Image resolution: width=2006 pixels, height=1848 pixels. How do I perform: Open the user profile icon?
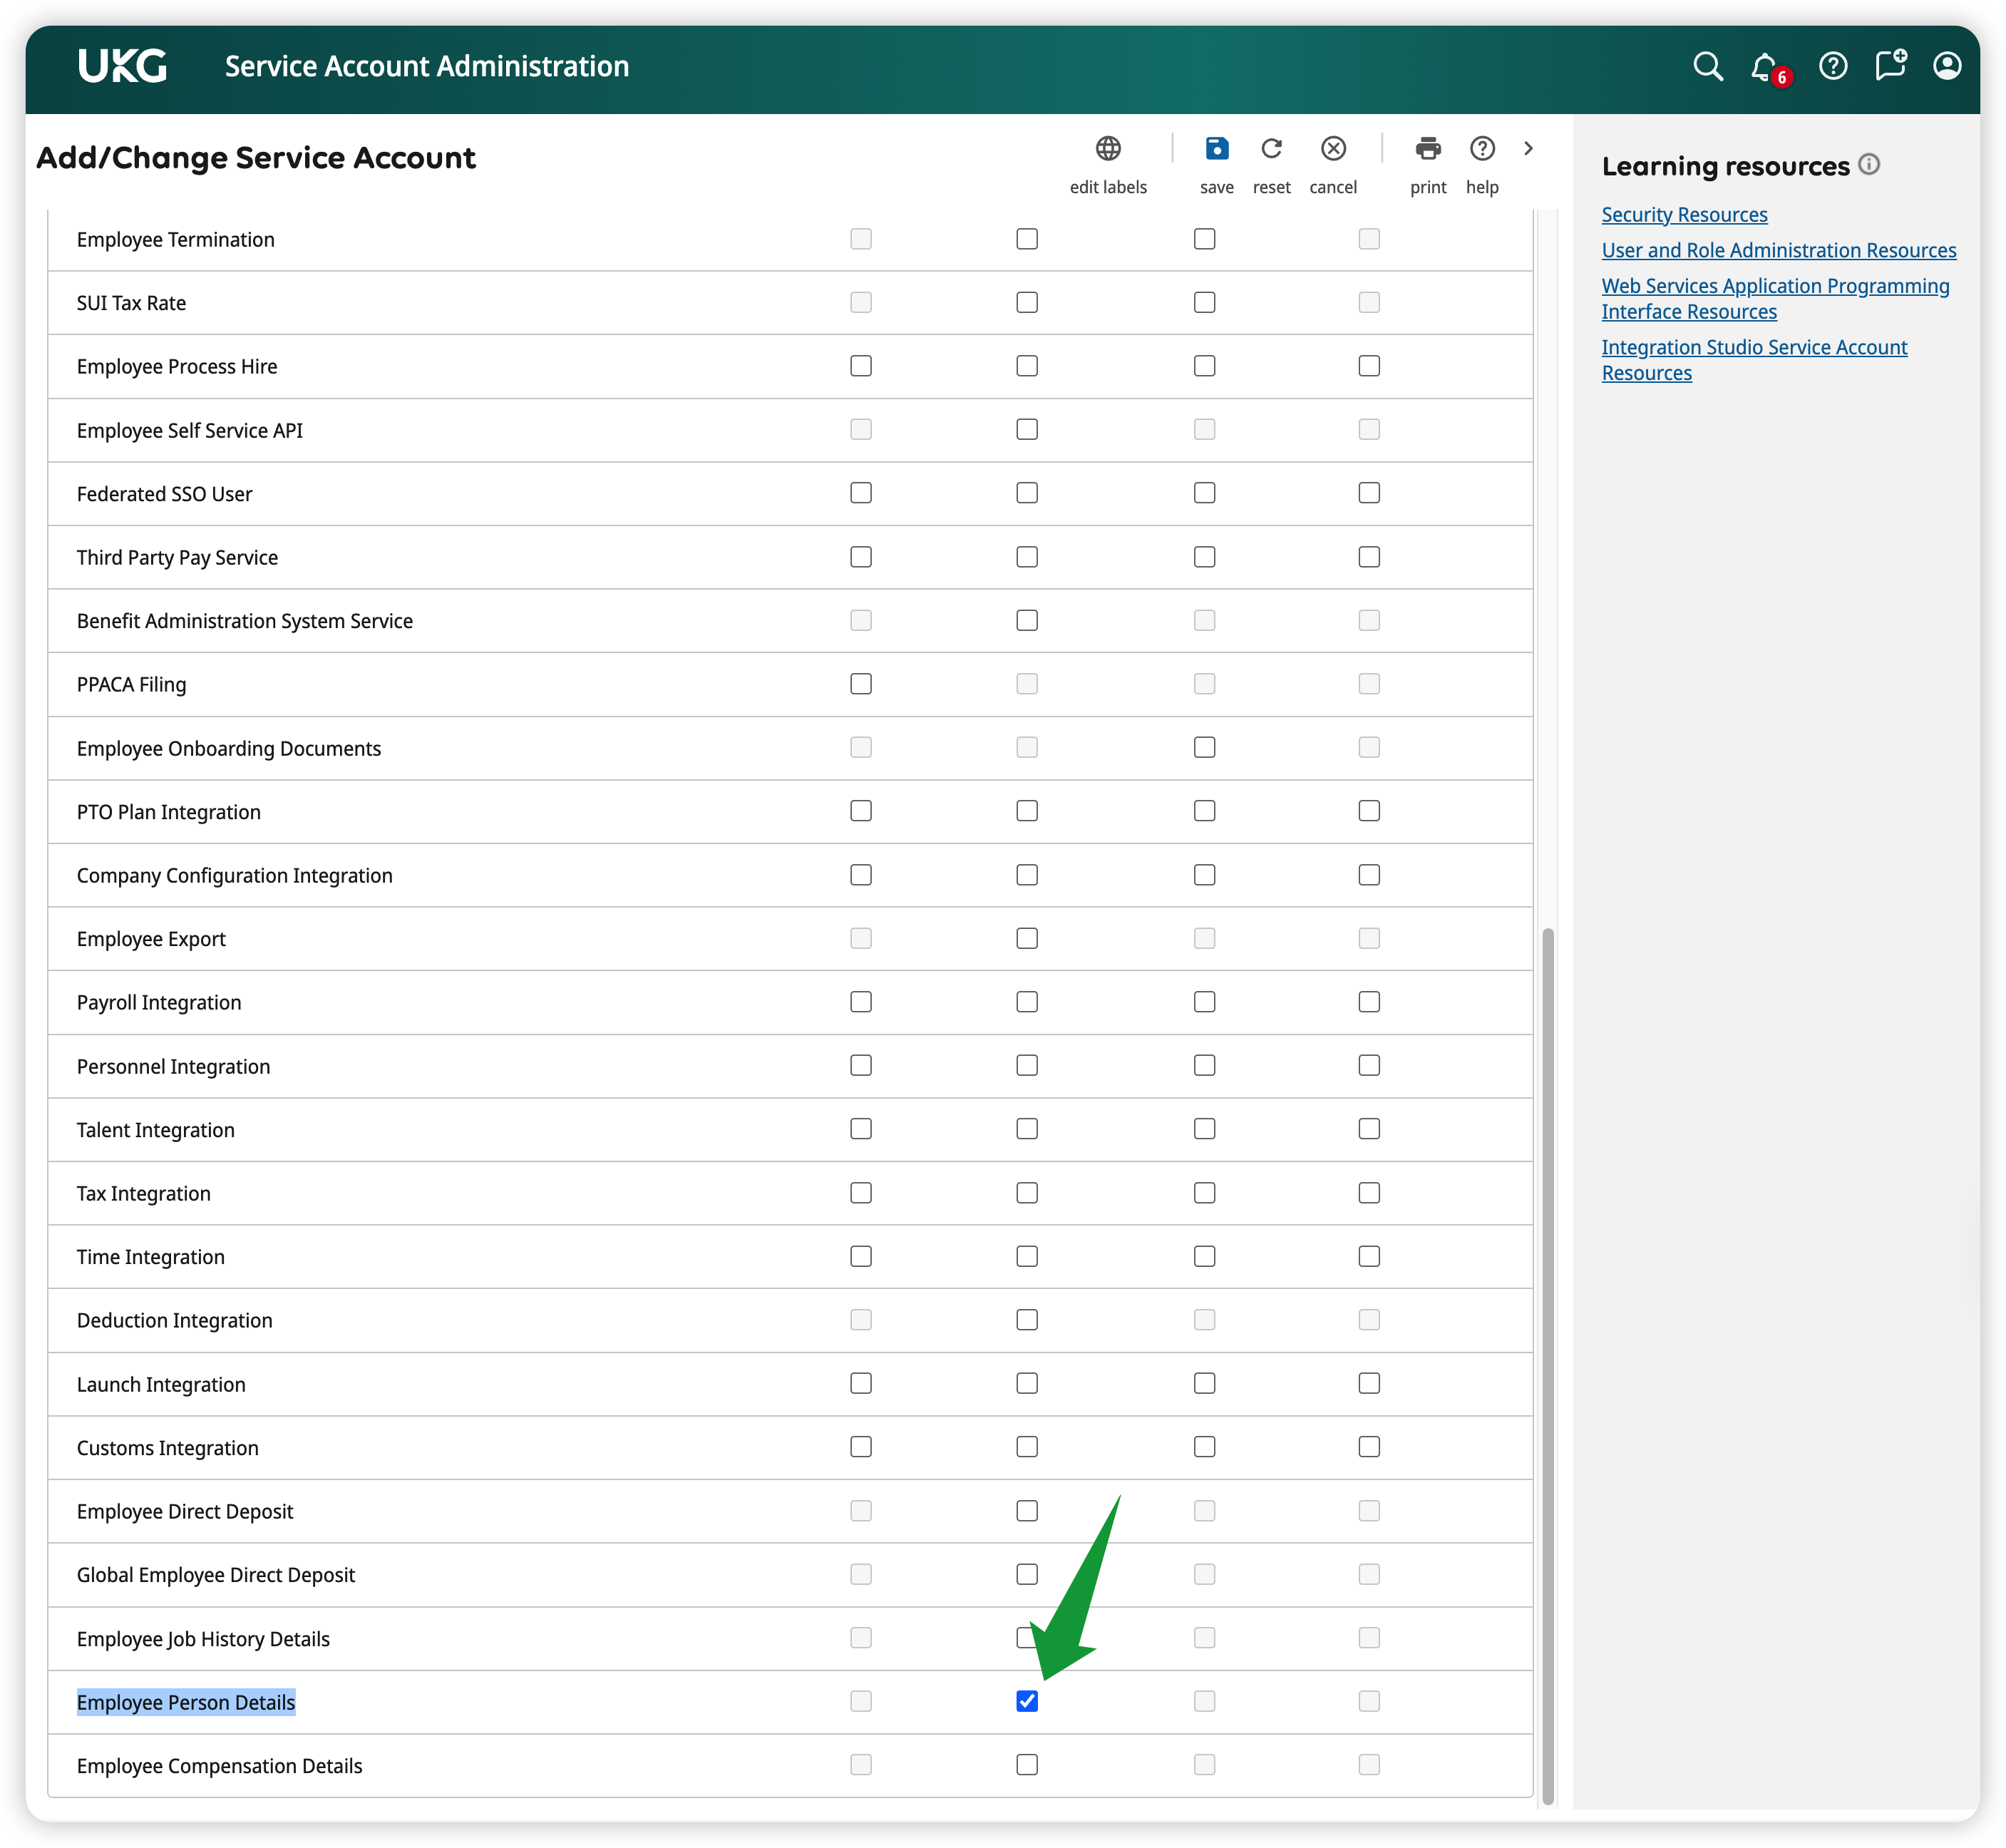click(1946, 67)
